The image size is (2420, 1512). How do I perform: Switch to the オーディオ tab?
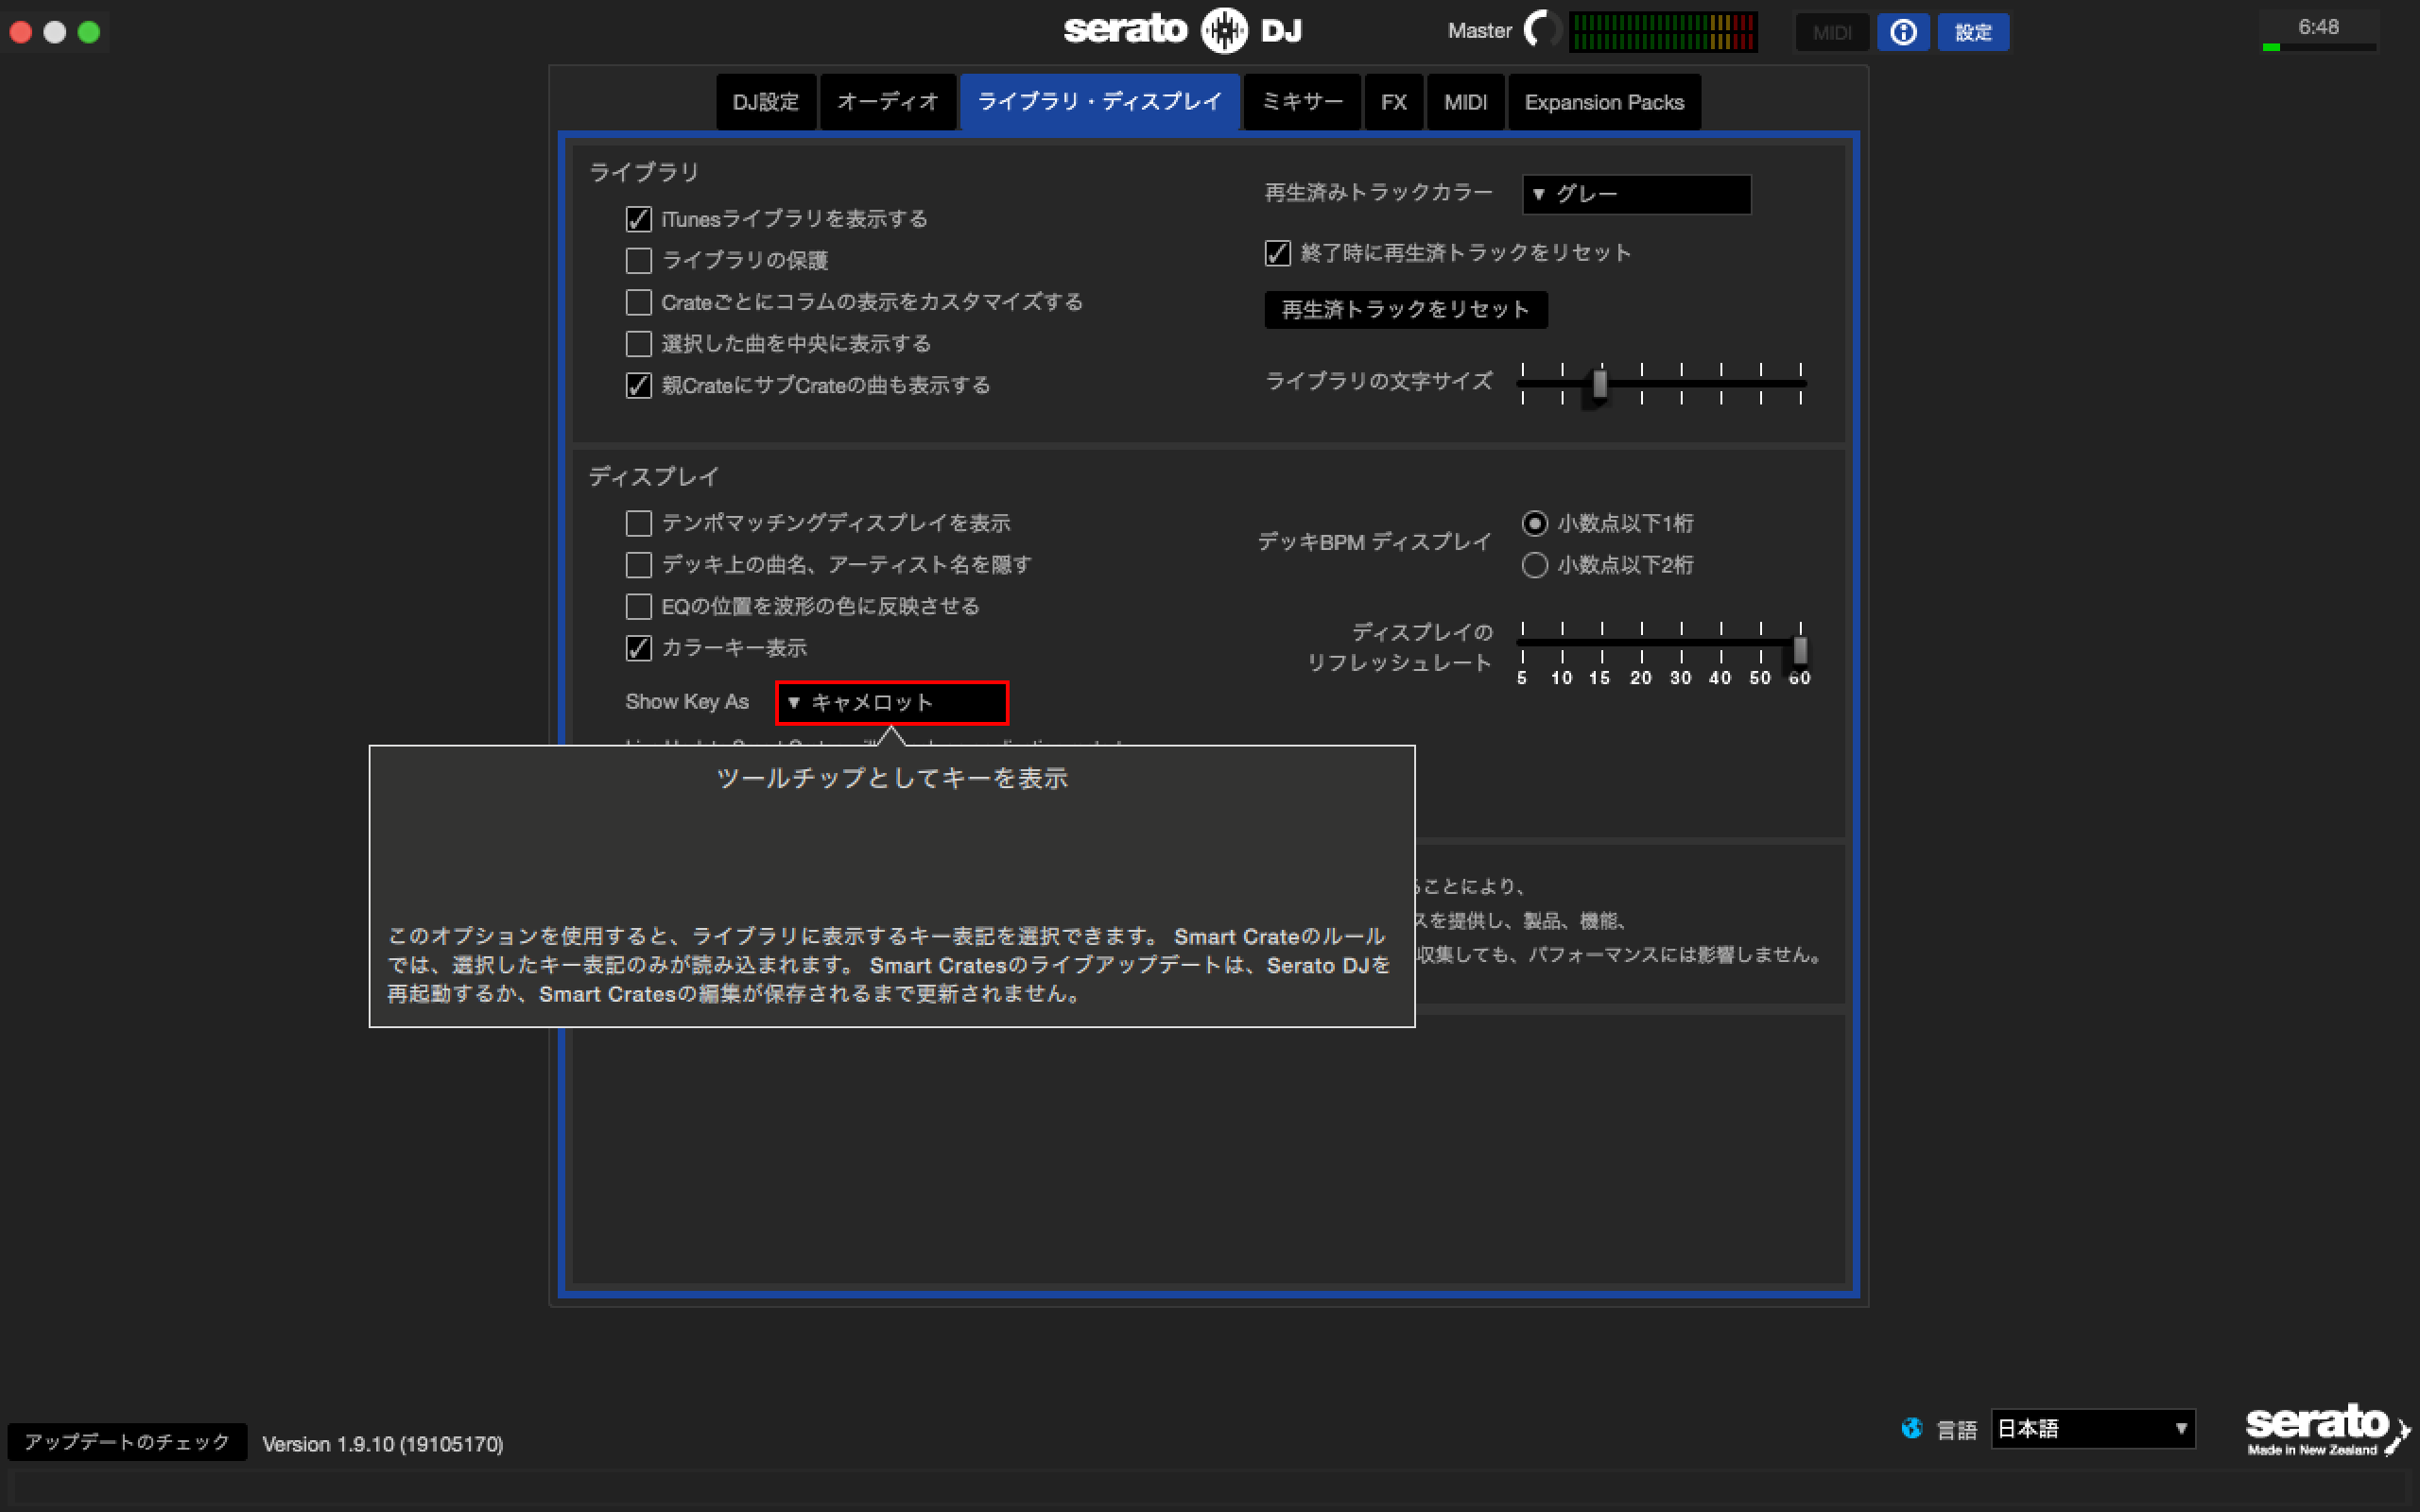click(887, 102)
